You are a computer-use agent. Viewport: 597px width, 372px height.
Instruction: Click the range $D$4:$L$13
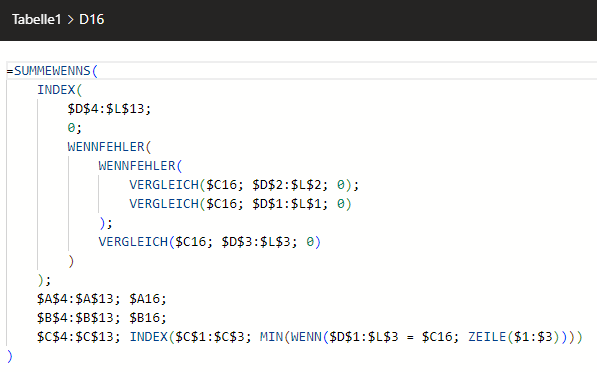click(x=106, y=109)
